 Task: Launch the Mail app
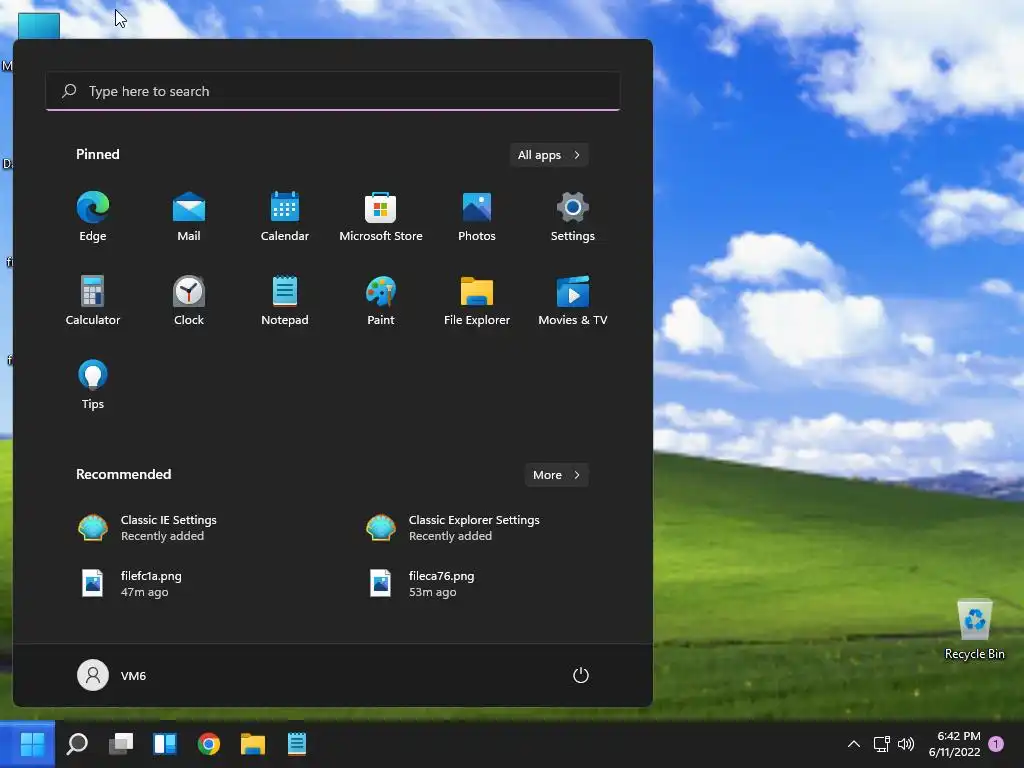tap(189, 217)
